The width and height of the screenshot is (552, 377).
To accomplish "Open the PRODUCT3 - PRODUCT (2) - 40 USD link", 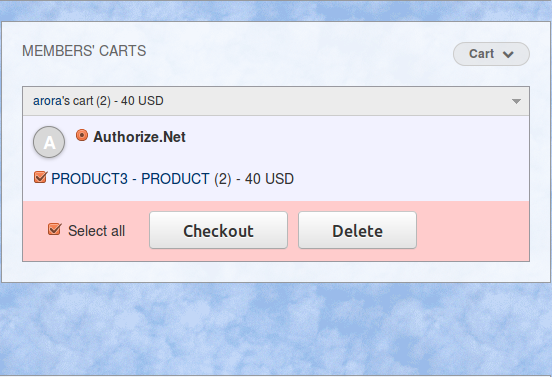I will (172, 179).
